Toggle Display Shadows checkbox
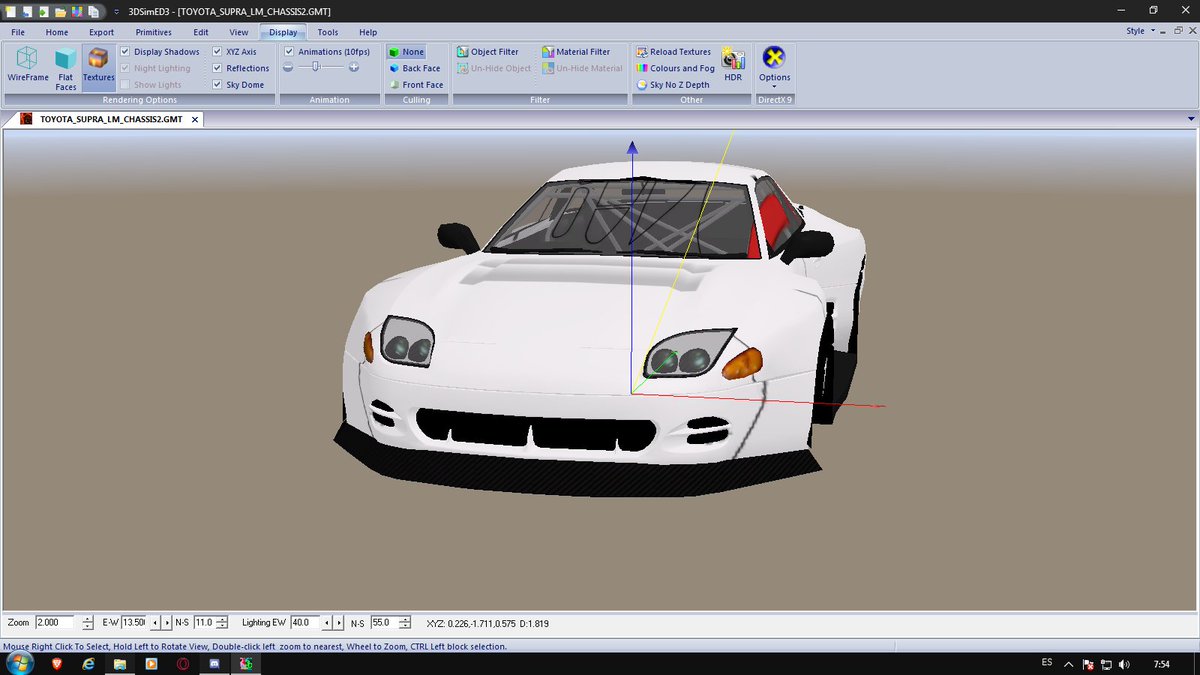The width and height of the screenshot is (1200, 675). pyautogui.click(x=125, y=52)
